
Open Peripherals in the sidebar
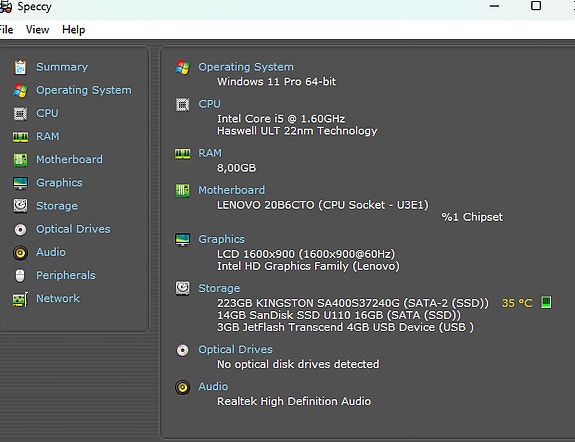[66, 275]
